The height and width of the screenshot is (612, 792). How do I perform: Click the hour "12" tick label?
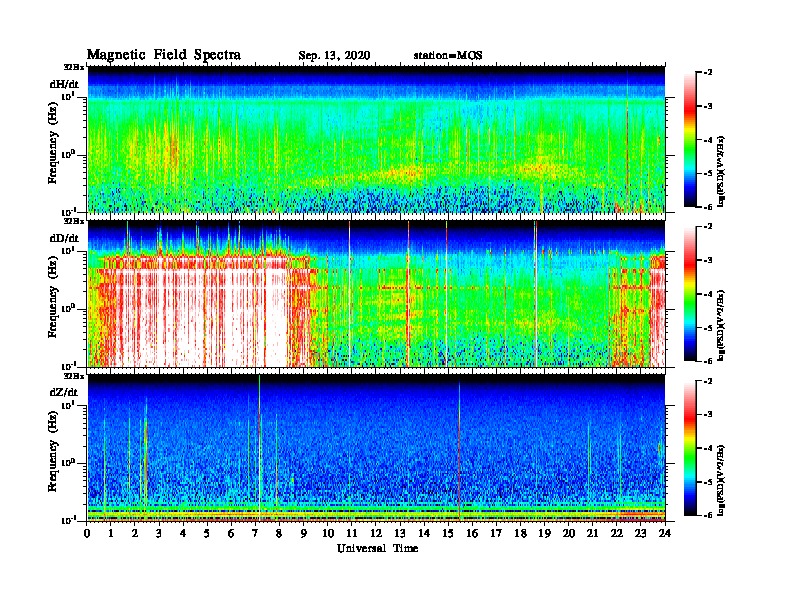[x=376, y=534]
